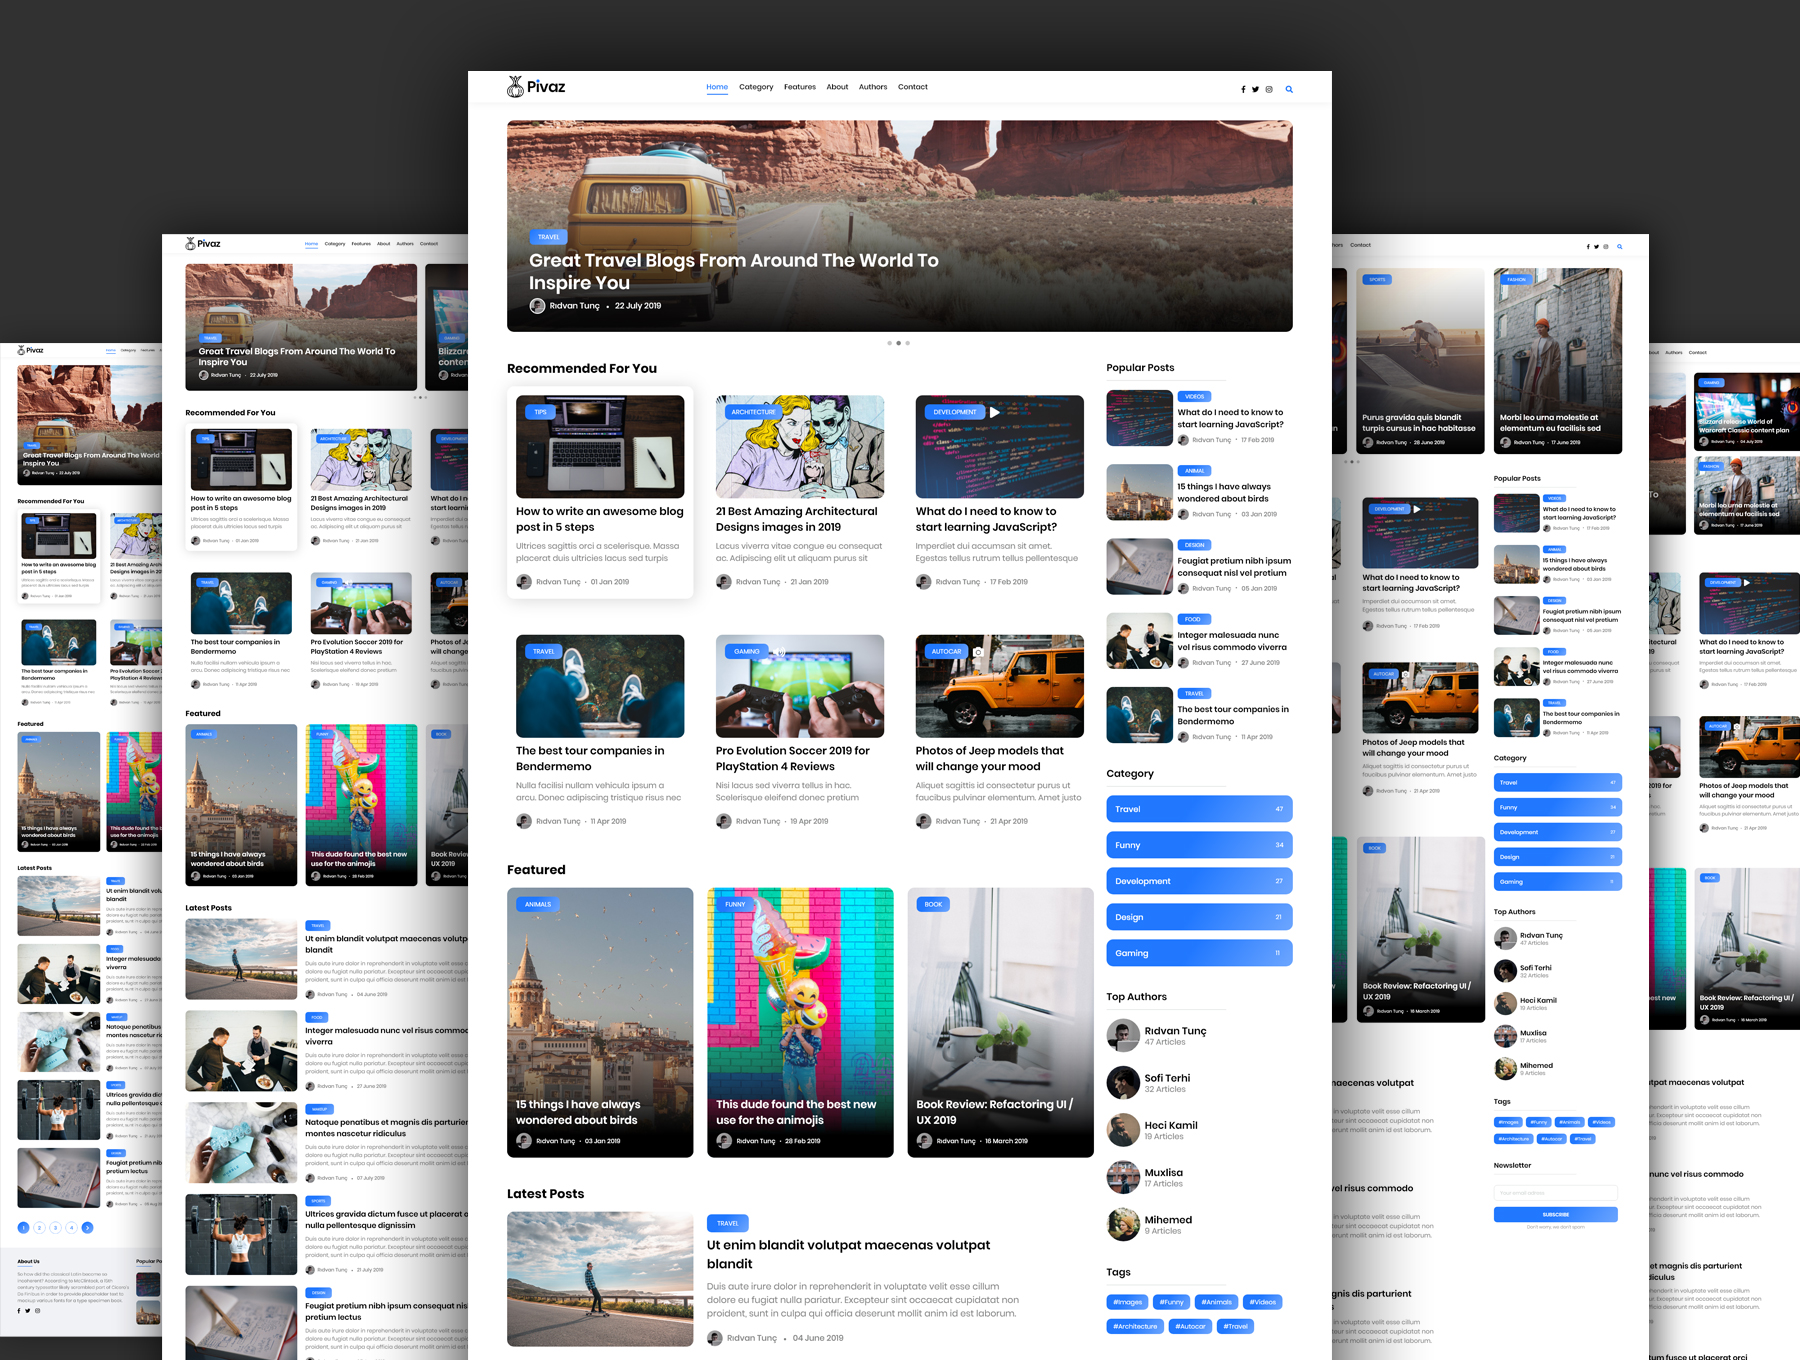The image size is (1800, 1360).
Task: Click the #Architecture tag in center sidebar
Action: [1135, 1326]
